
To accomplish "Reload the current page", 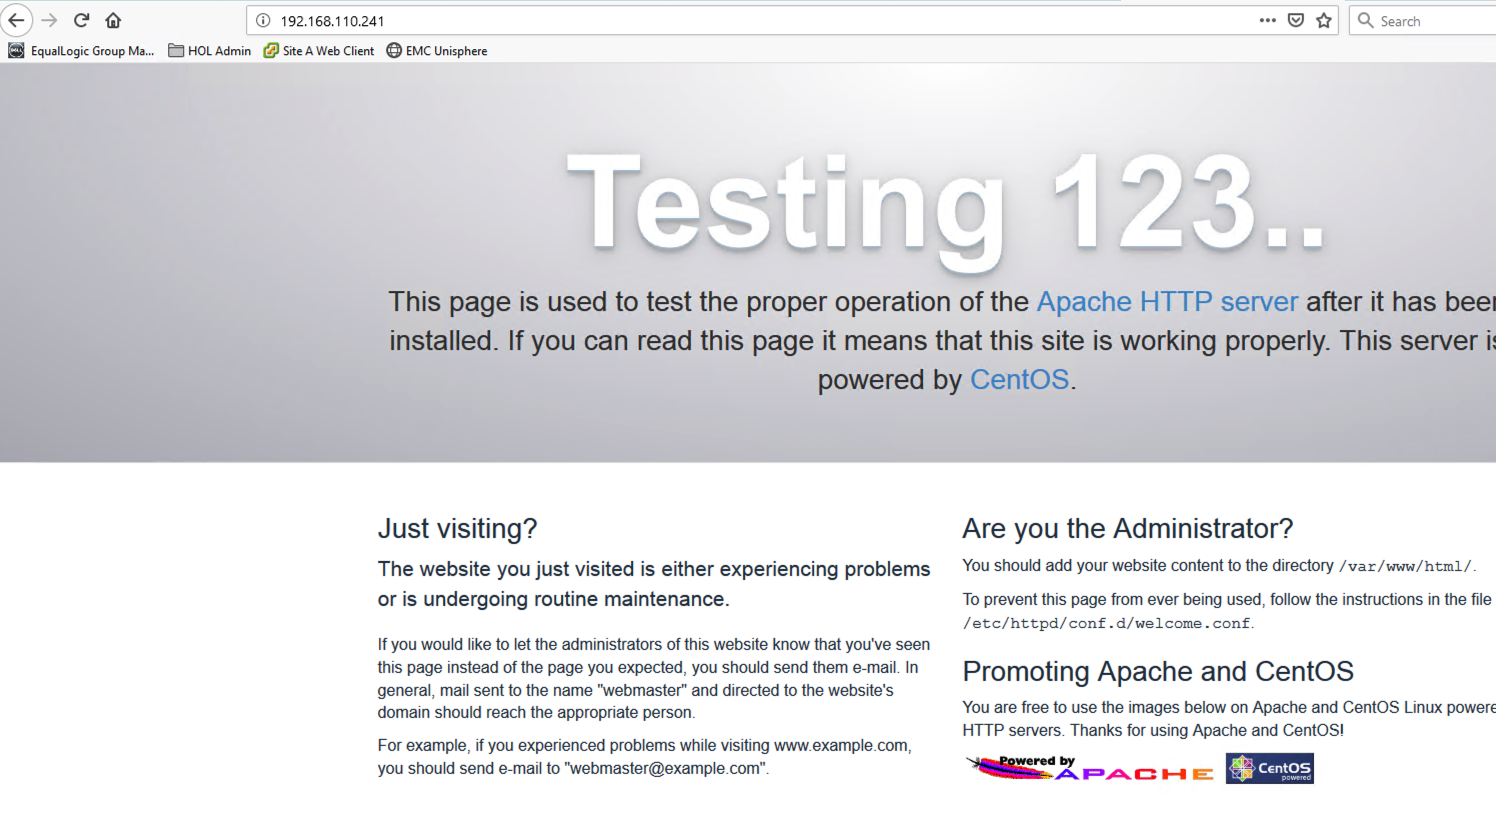I will coord(82,20).
